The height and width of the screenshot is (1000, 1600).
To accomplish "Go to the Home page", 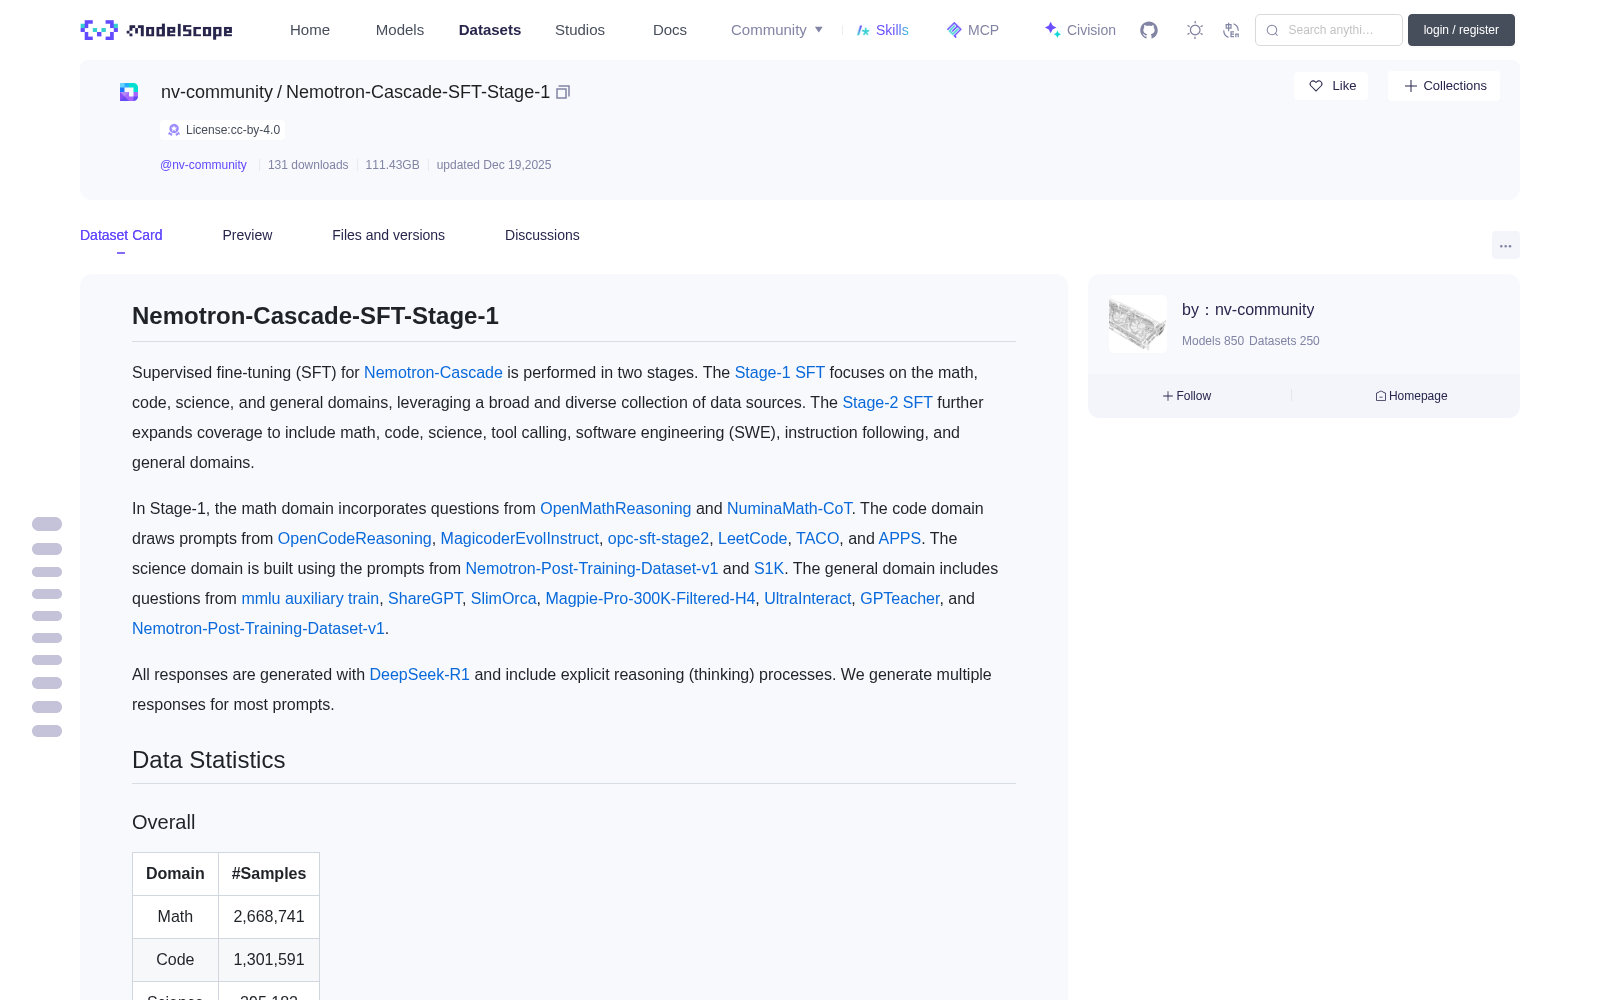I will click(310, 30).
